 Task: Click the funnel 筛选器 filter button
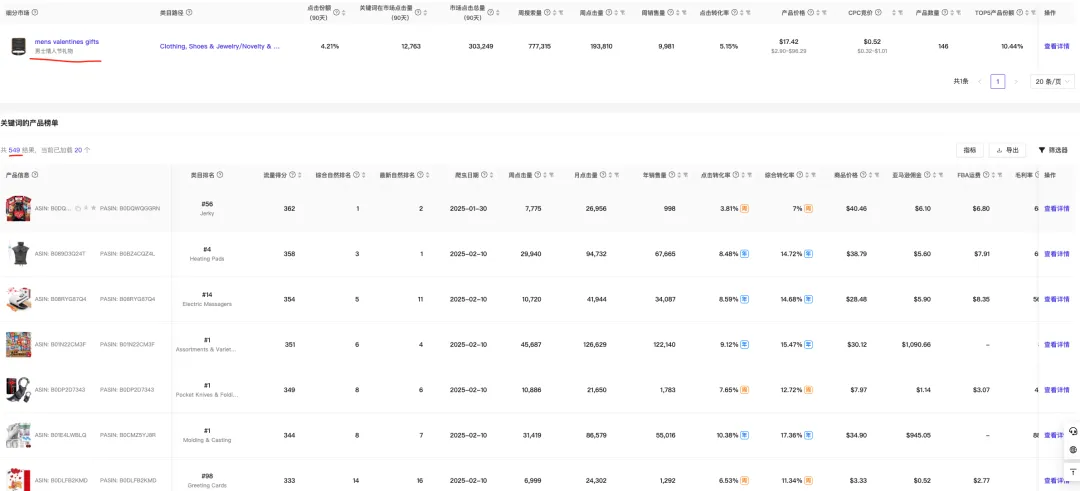pyautogui.click(x=1053, y=150)
